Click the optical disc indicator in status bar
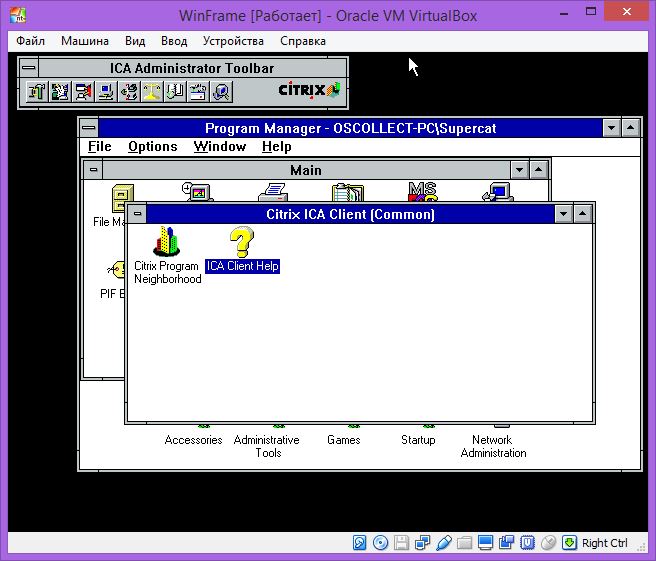 380,543
